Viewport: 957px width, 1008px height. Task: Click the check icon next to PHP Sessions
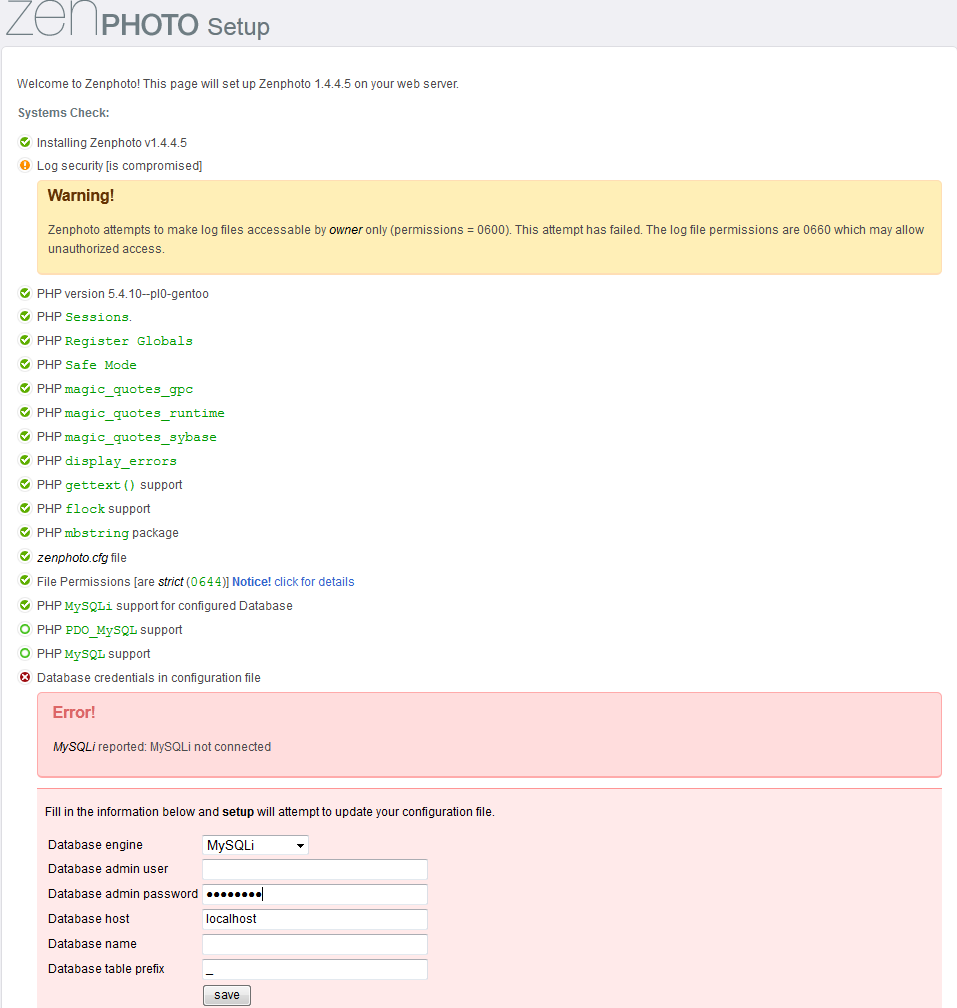pyautogui.click(x=25, y=316)
